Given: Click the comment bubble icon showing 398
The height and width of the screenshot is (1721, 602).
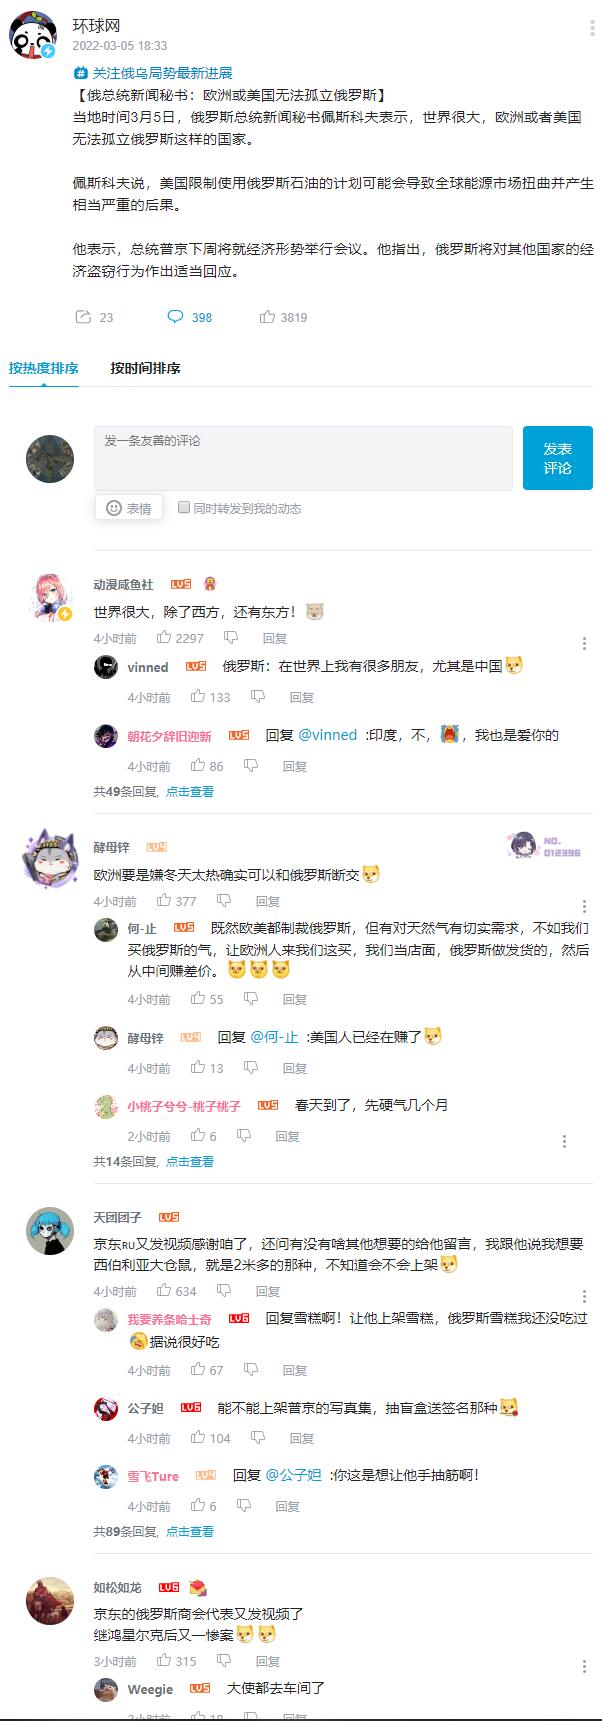Looking at the screenshot, I should [x=175, y=317].
